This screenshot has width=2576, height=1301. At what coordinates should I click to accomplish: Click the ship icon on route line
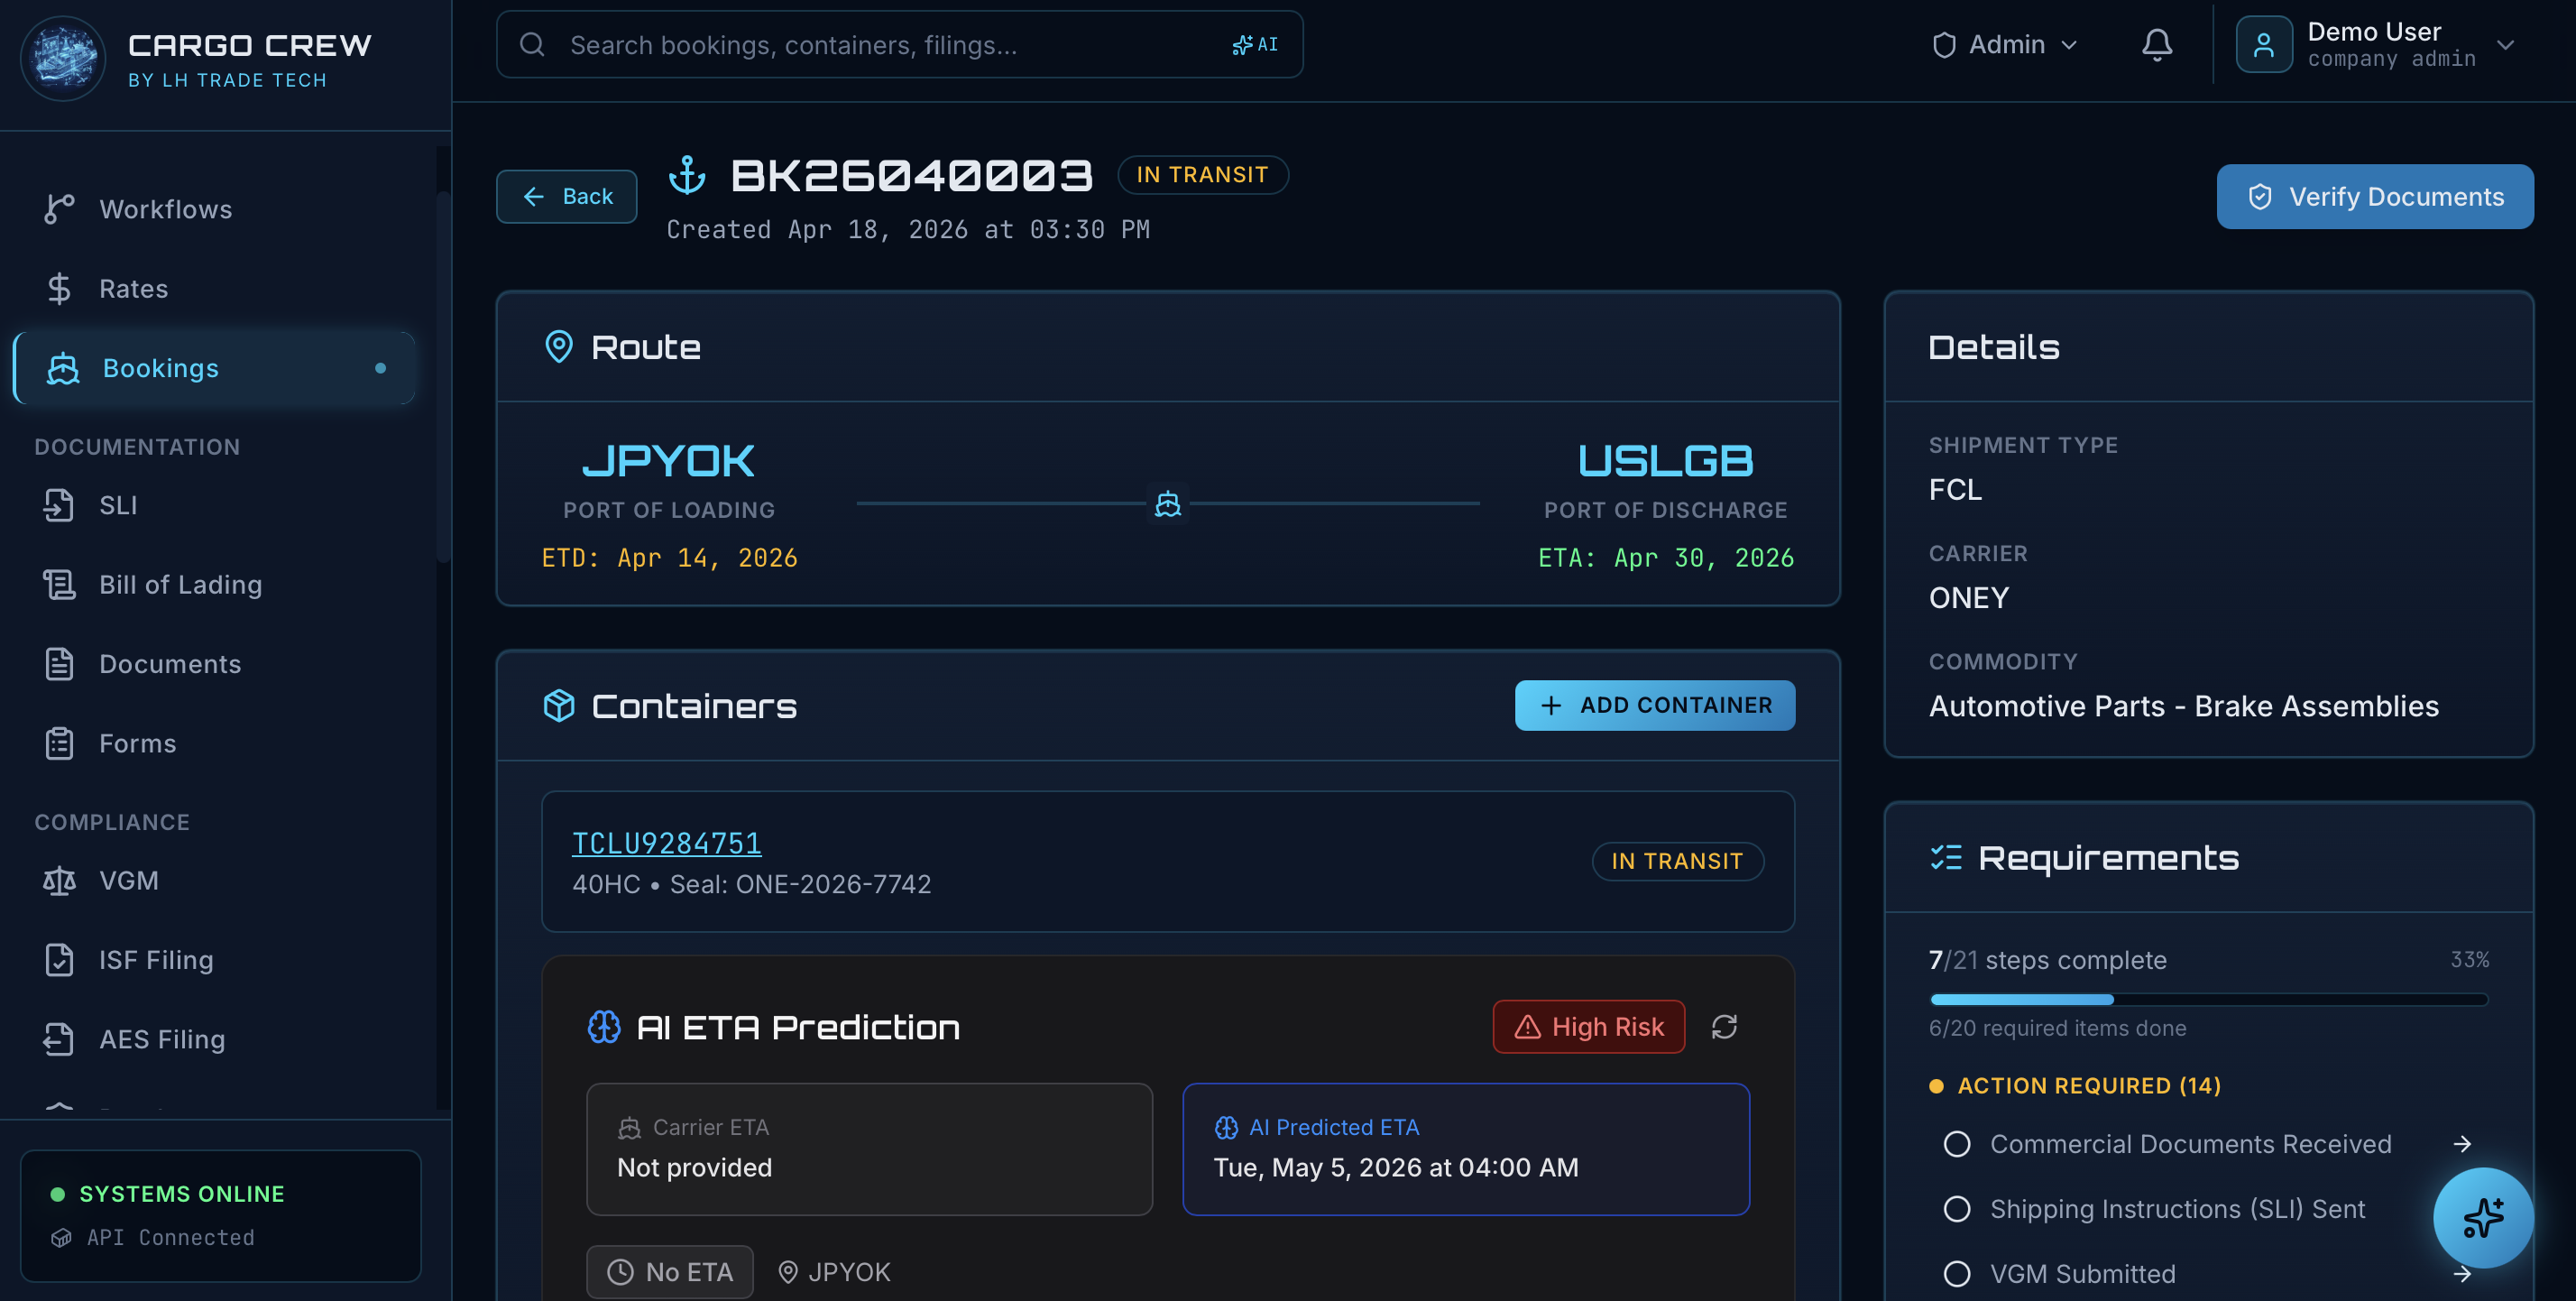(1167, 503)
